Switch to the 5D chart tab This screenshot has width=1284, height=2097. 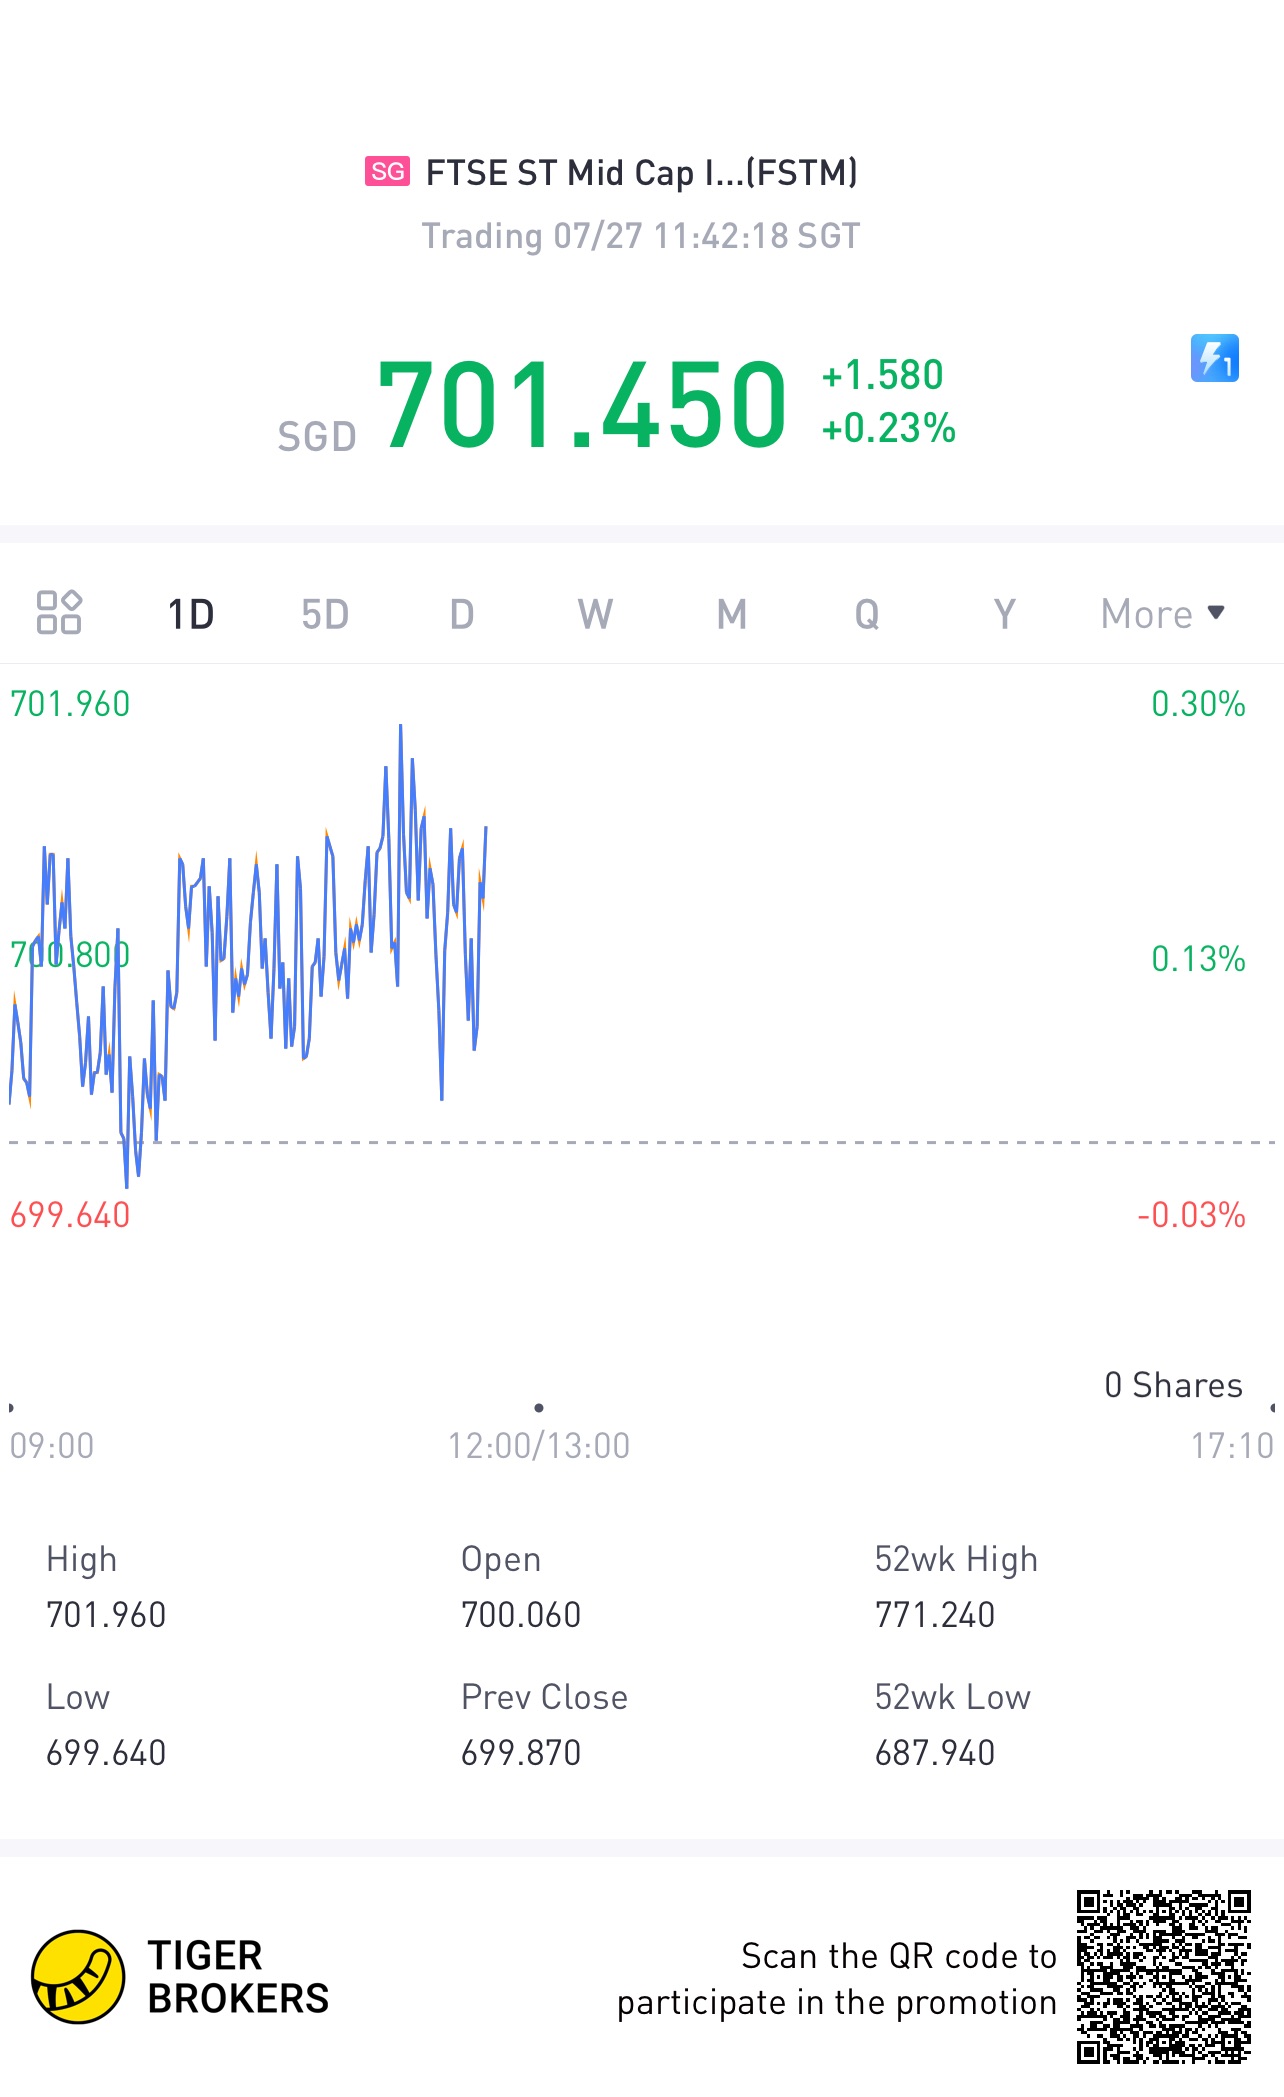325,614
